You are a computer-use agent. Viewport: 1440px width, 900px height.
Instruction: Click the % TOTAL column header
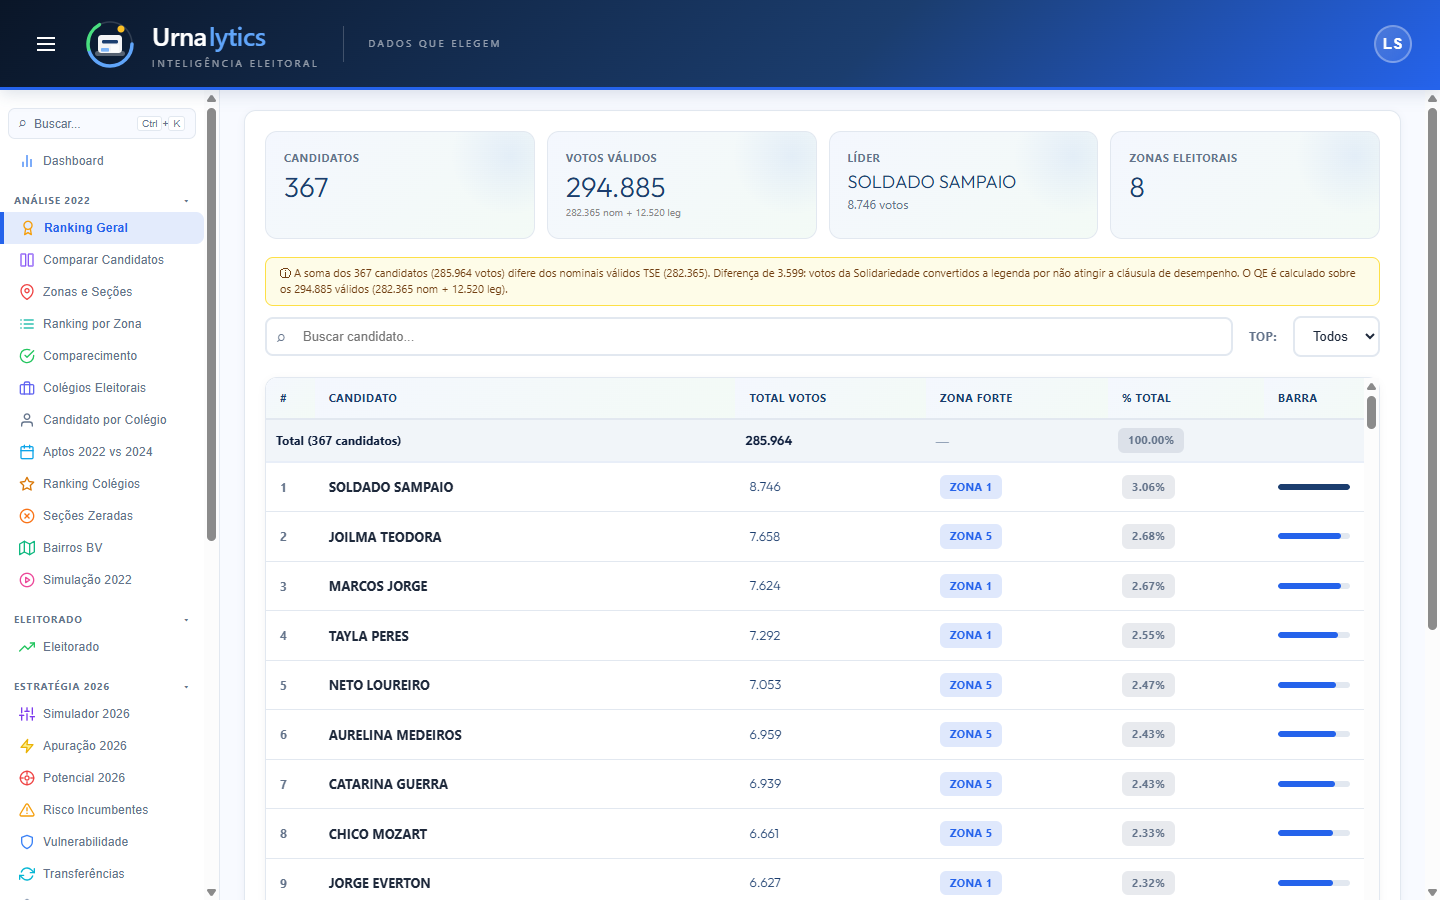click(x=1146, y=398)
